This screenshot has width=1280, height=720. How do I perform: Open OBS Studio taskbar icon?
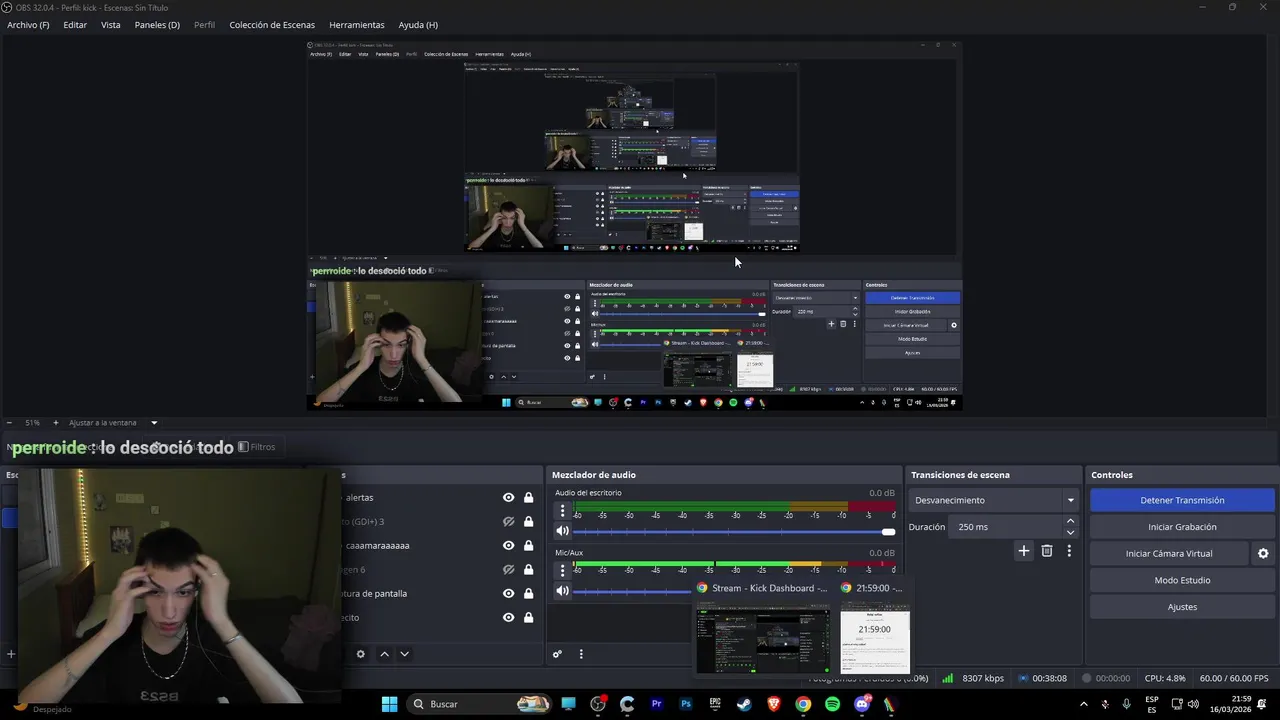(598, 704)
